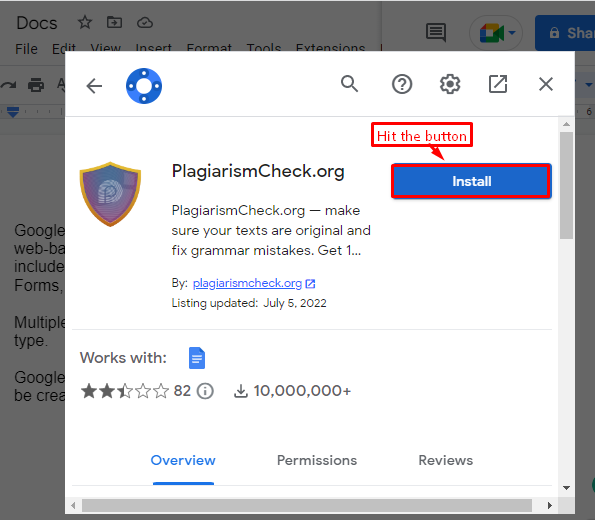
Task: Click the left indent marker on the Docs ruler
Action: click(x=13, y=112)
